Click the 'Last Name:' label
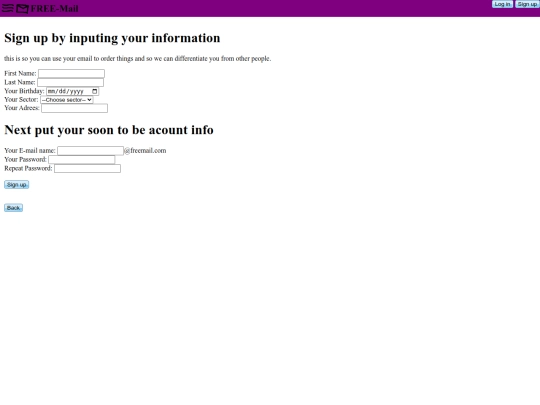This screenshot has height=405, width=540. (20, 82)
